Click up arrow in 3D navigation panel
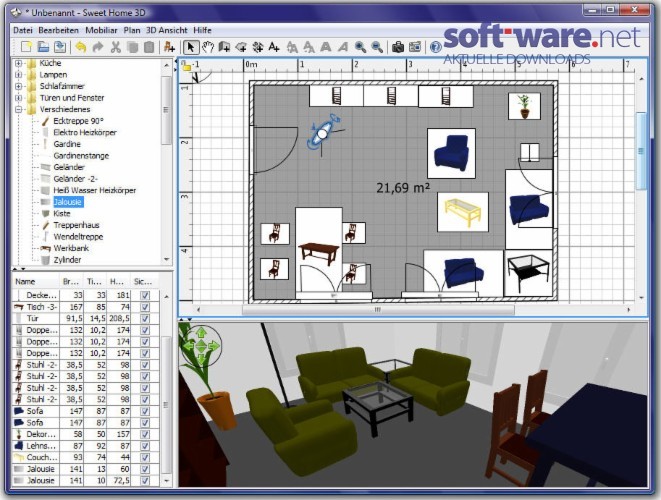 click(201, 333)
